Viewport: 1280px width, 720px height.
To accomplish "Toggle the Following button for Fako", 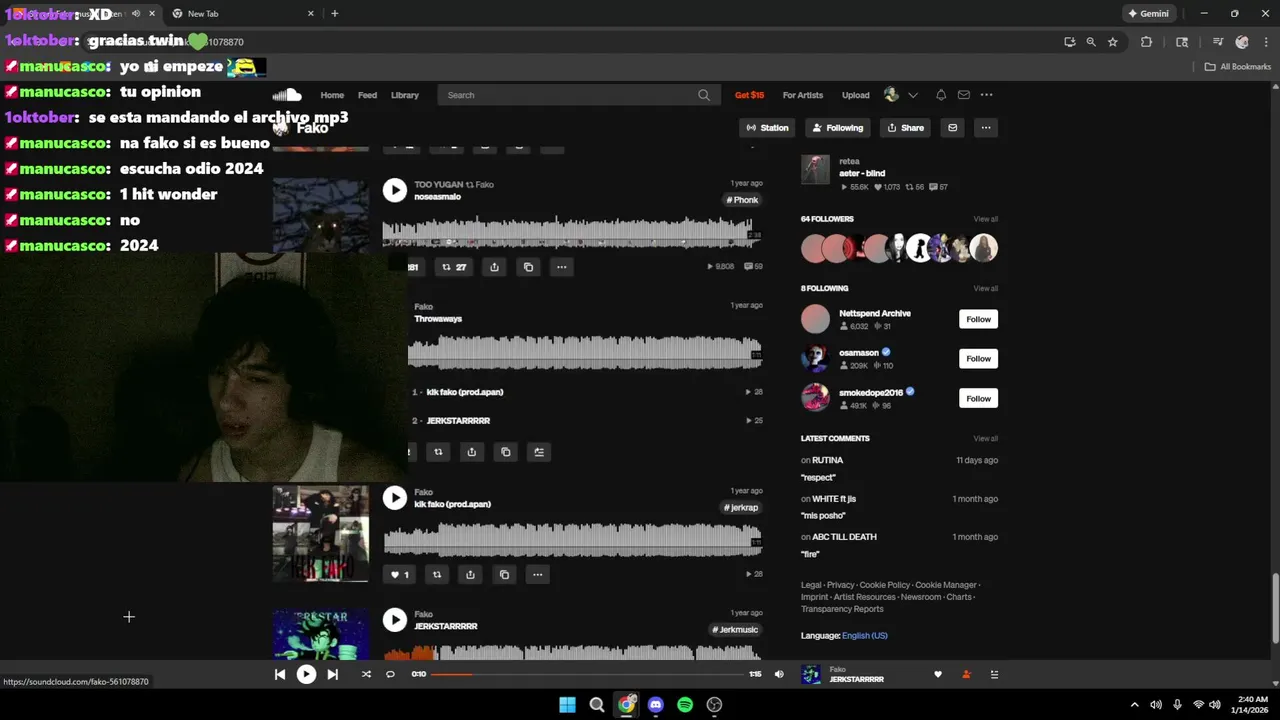I will click(x=838, y=128).
